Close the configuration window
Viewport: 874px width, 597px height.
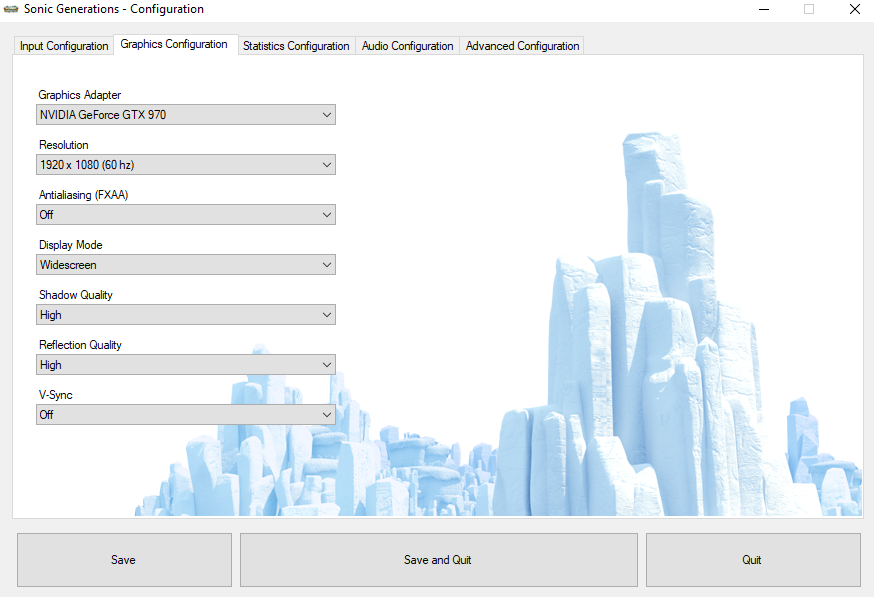coord(854,9)
